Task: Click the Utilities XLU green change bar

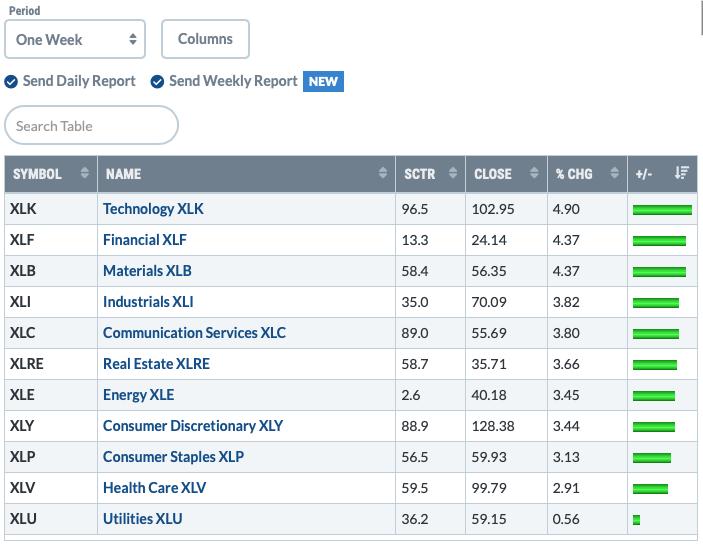Action: pyautogui.click(x=636, y=520)
